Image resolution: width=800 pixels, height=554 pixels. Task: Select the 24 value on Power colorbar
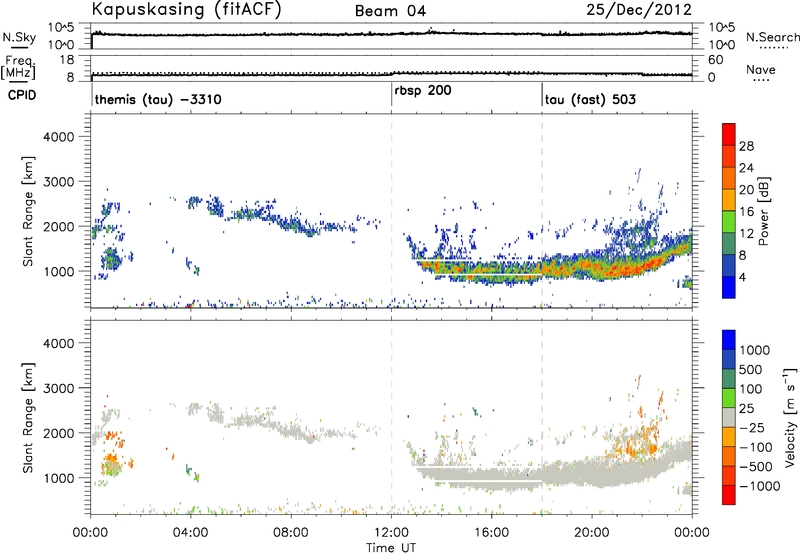click(746, 168)
